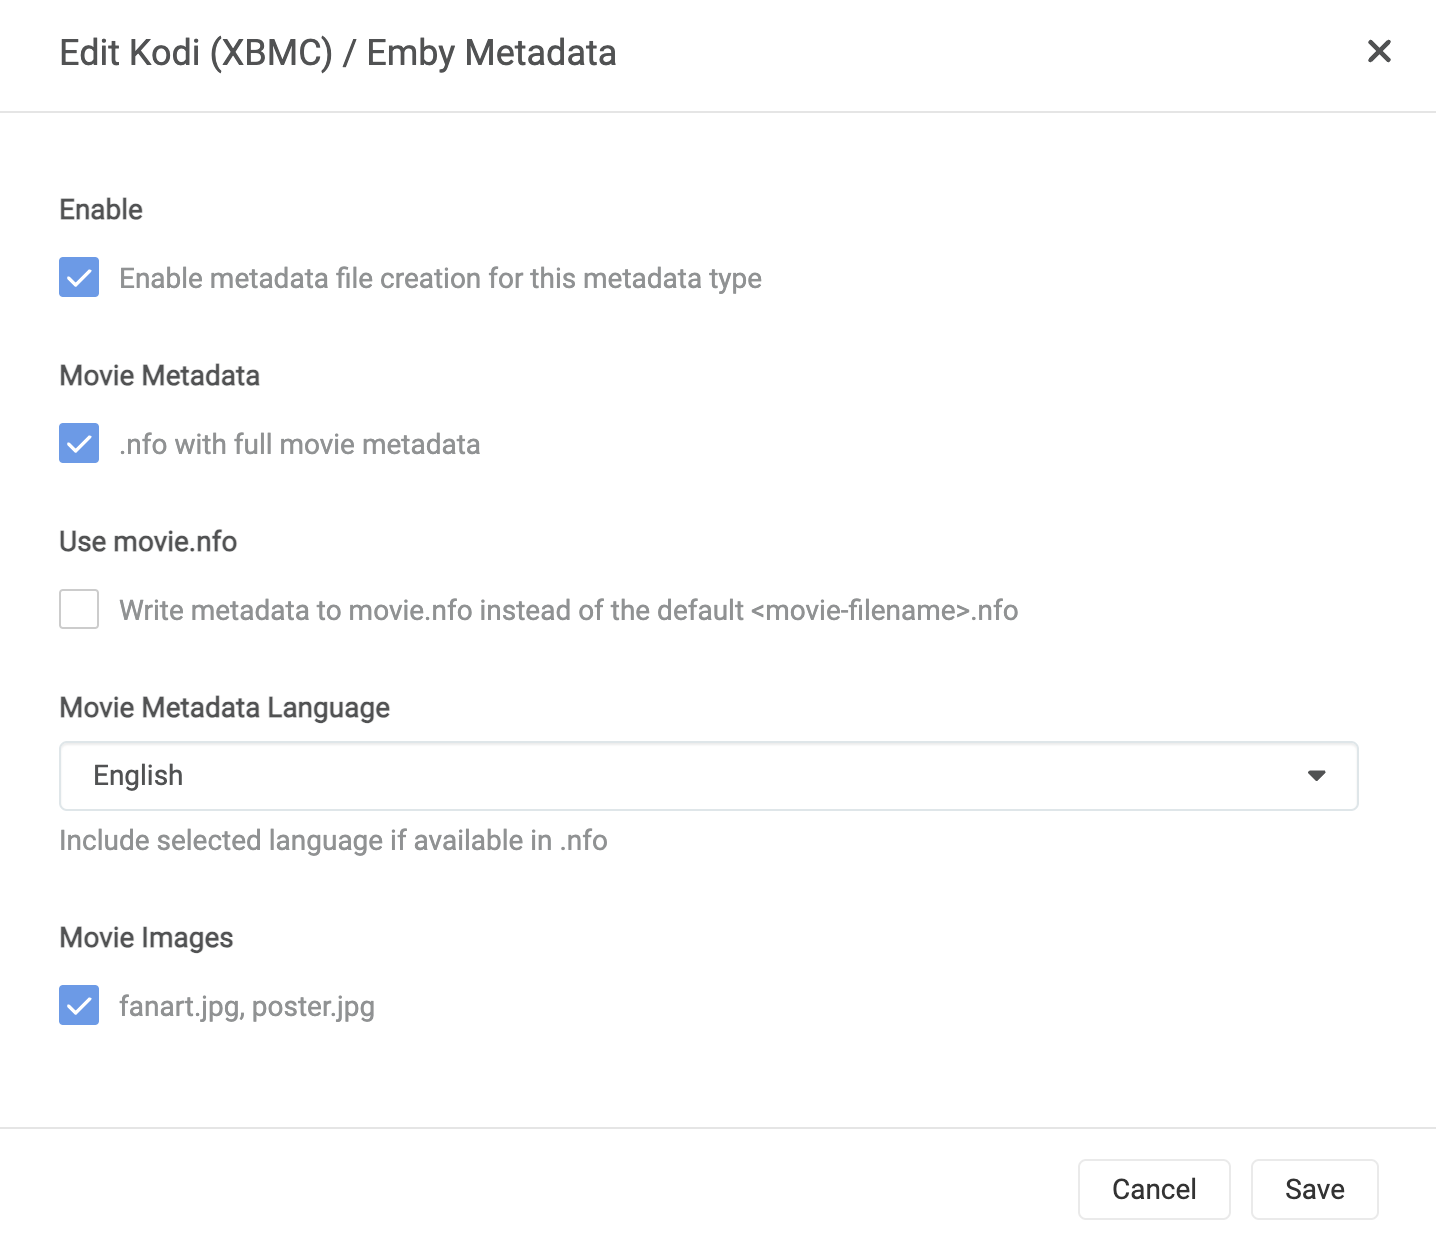Click the 'English' selected value text
Image resolution: width=1436 pixels, height=1250 pixels.
point(138,776)
